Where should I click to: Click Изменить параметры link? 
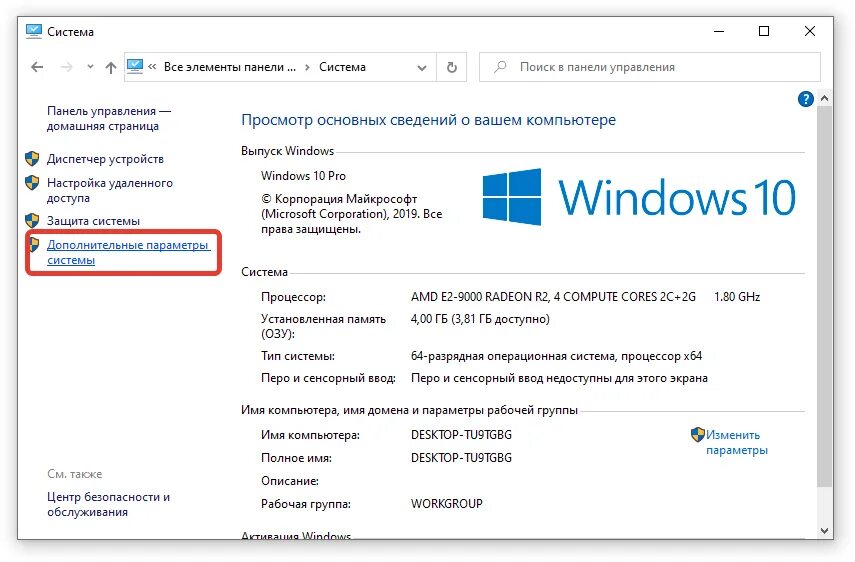737,443
